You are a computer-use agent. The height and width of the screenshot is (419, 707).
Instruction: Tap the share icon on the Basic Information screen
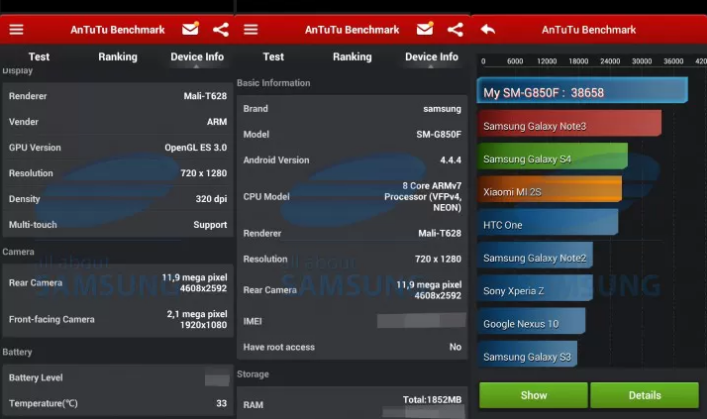point(455,29)
